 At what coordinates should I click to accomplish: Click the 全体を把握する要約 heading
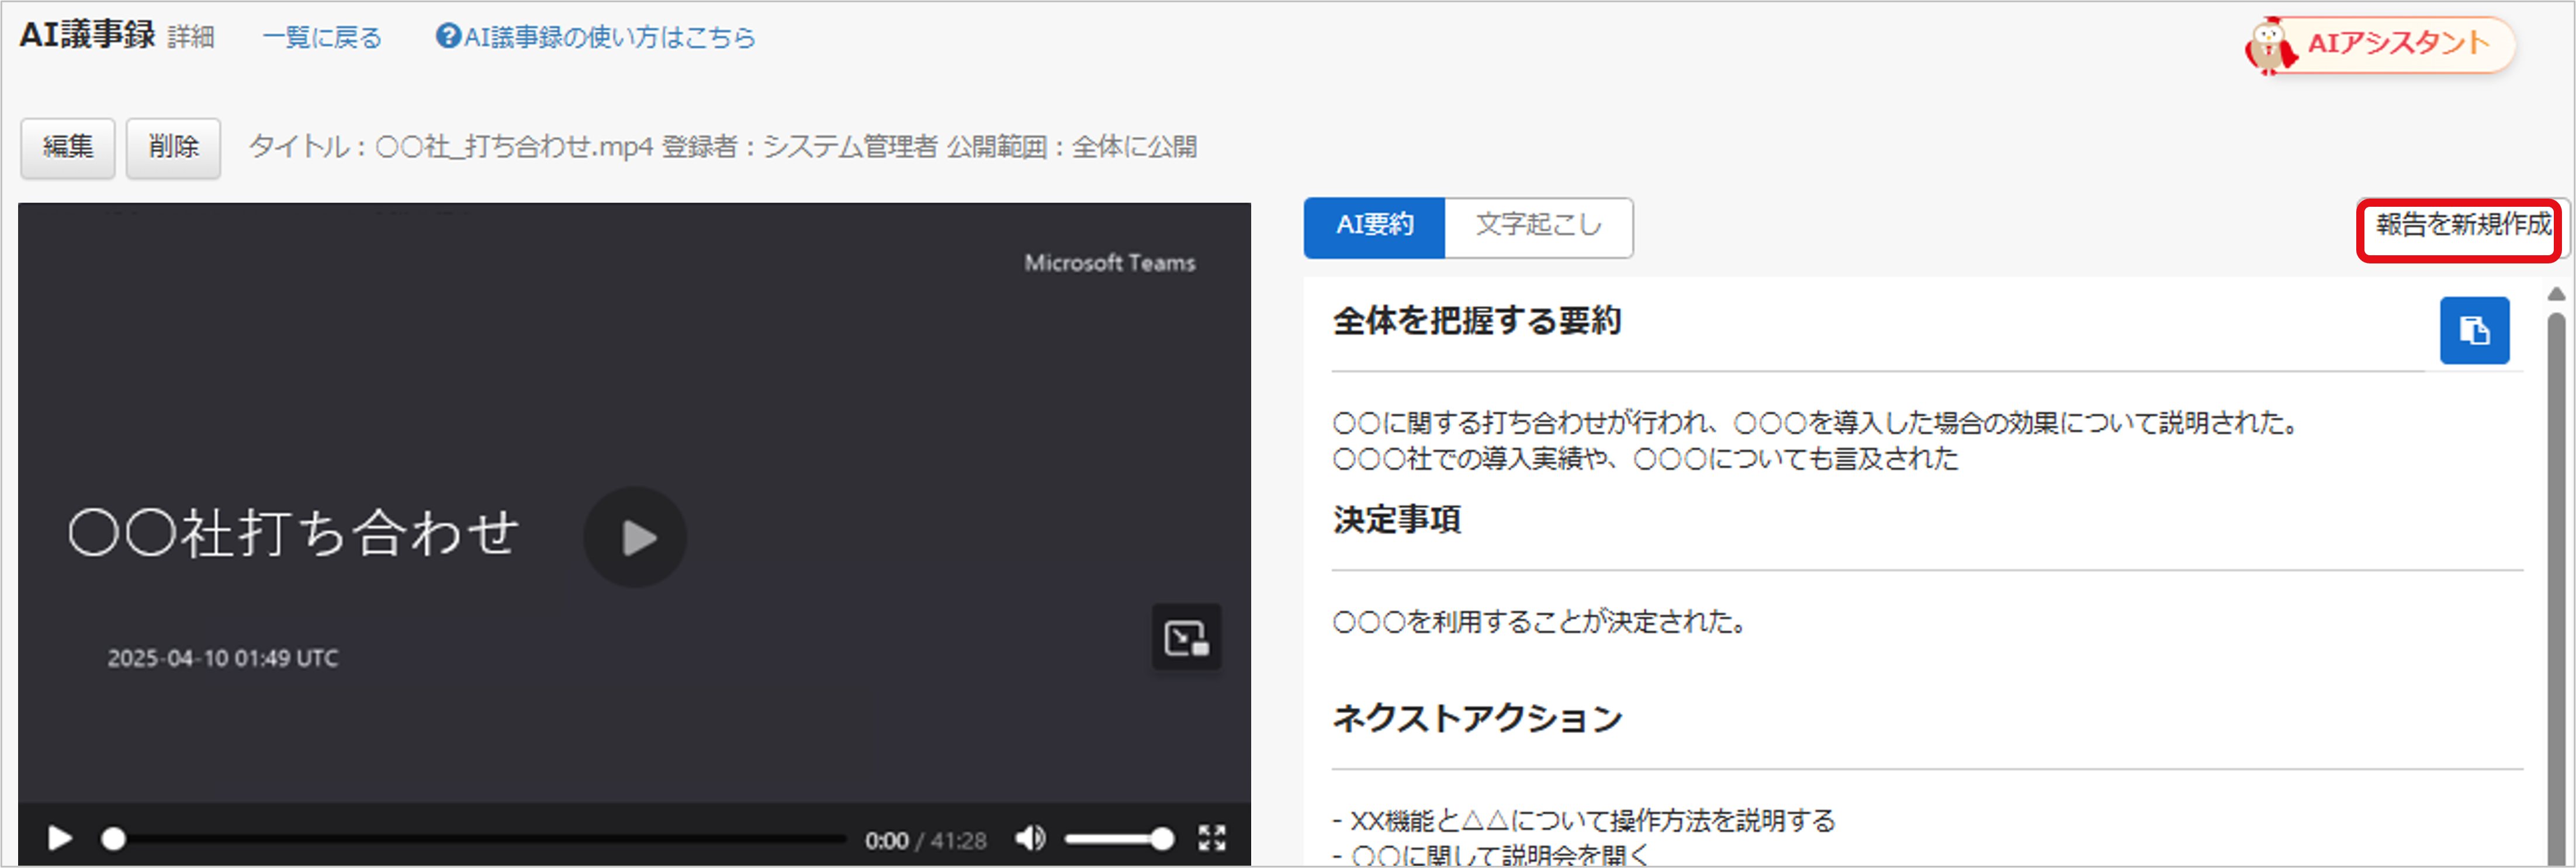pos(1476,322)
